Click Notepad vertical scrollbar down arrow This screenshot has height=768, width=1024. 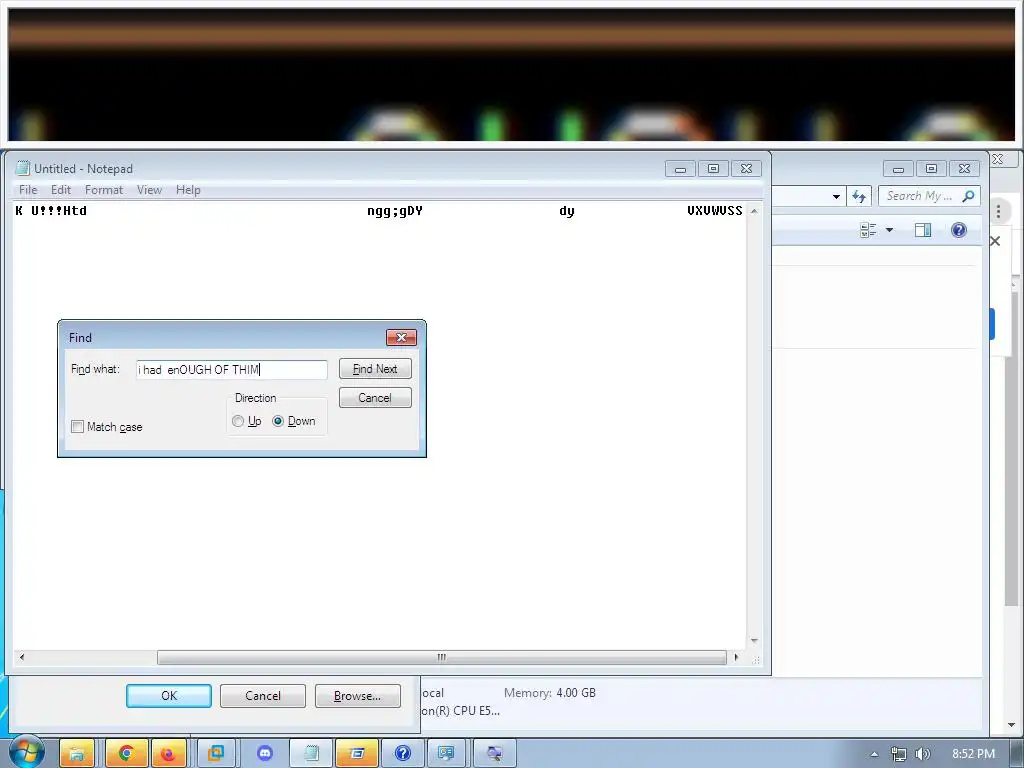754,641
